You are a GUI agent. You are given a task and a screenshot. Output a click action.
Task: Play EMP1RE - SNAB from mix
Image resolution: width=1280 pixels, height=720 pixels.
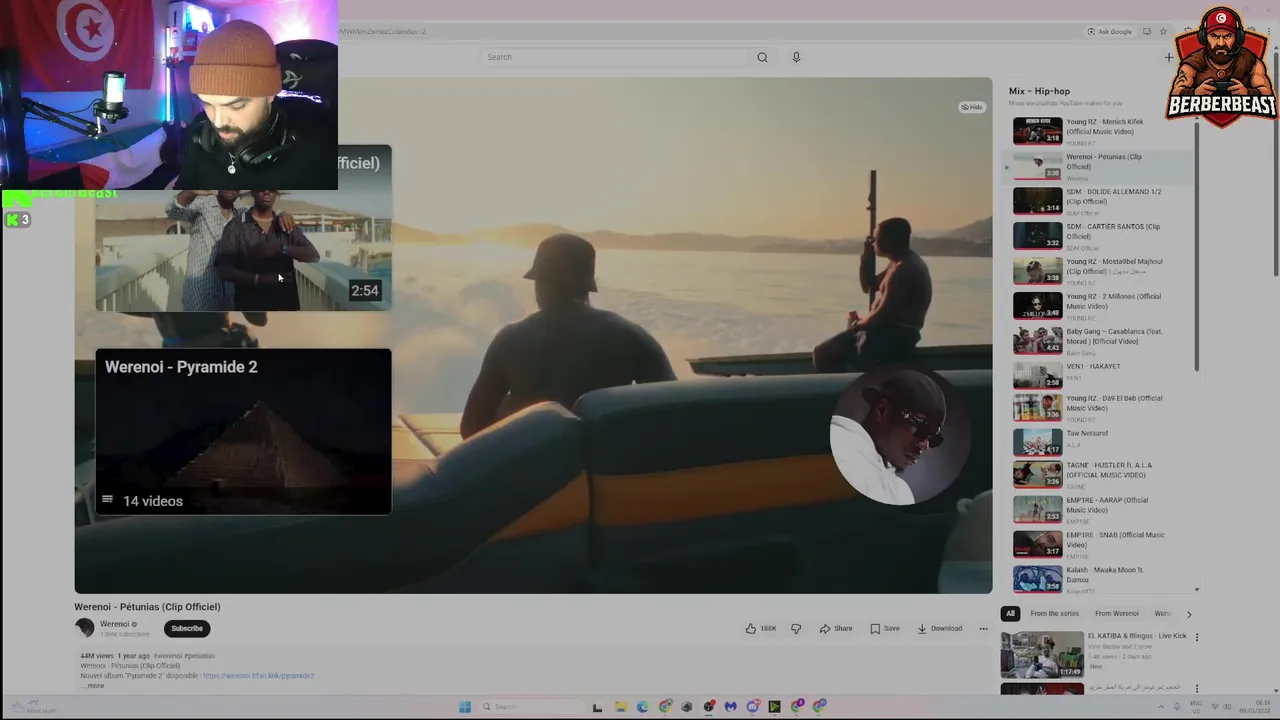(x=1100, y=545)
